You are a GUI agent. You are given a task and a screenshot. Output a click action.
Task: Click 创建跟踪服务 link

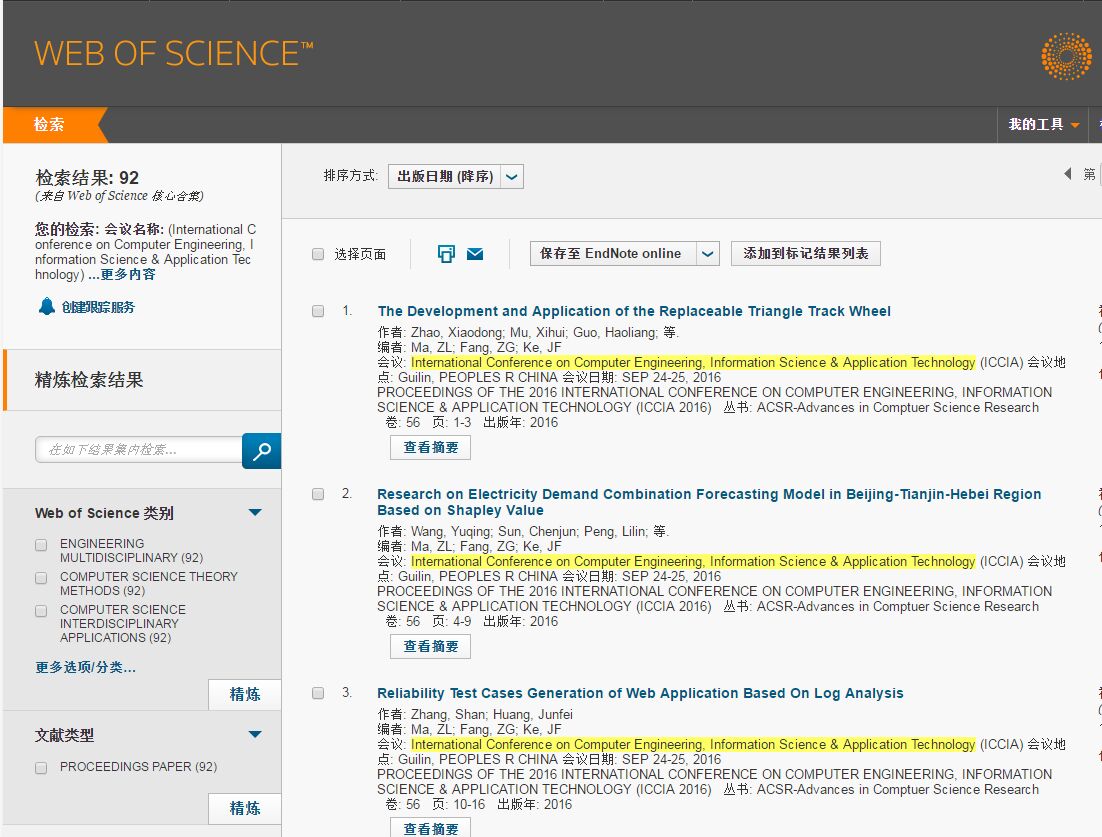[98, 307]
